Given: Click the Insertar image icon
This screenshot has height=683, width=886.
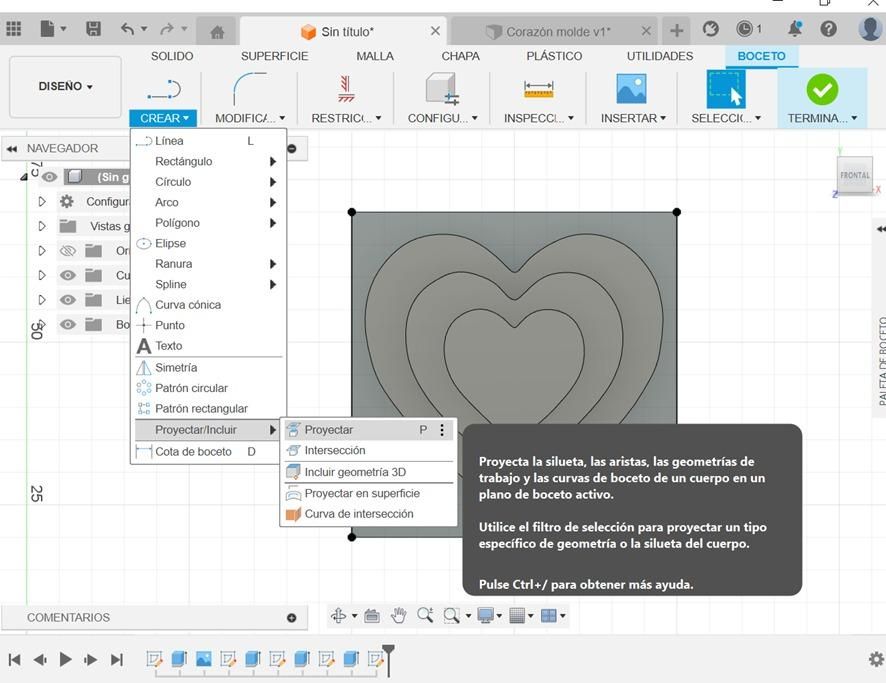Looking at the screenshot, I should pos(631,89).
